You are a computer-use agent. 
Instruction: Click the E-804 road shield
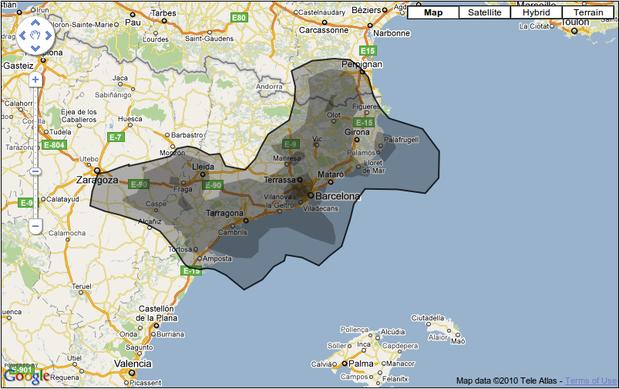tap(54, 145)
